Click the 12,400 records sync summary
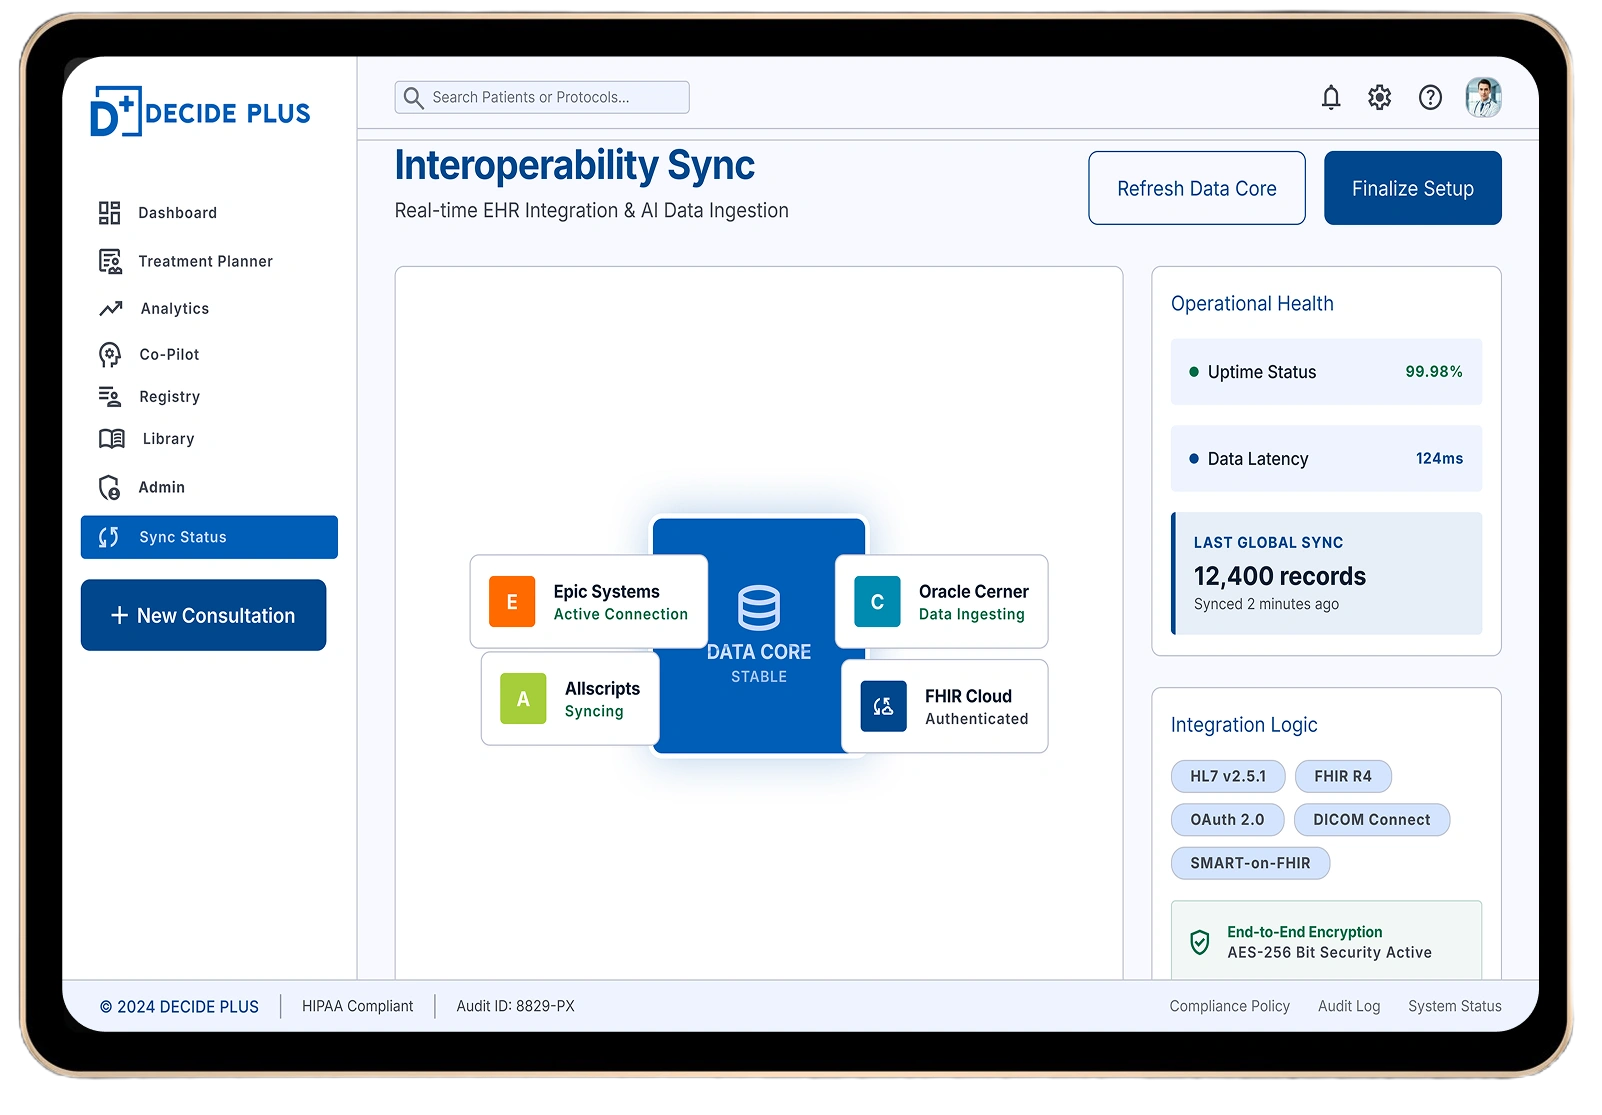The width and height of the screenshot is (1602, 1115). point(1326,574)
